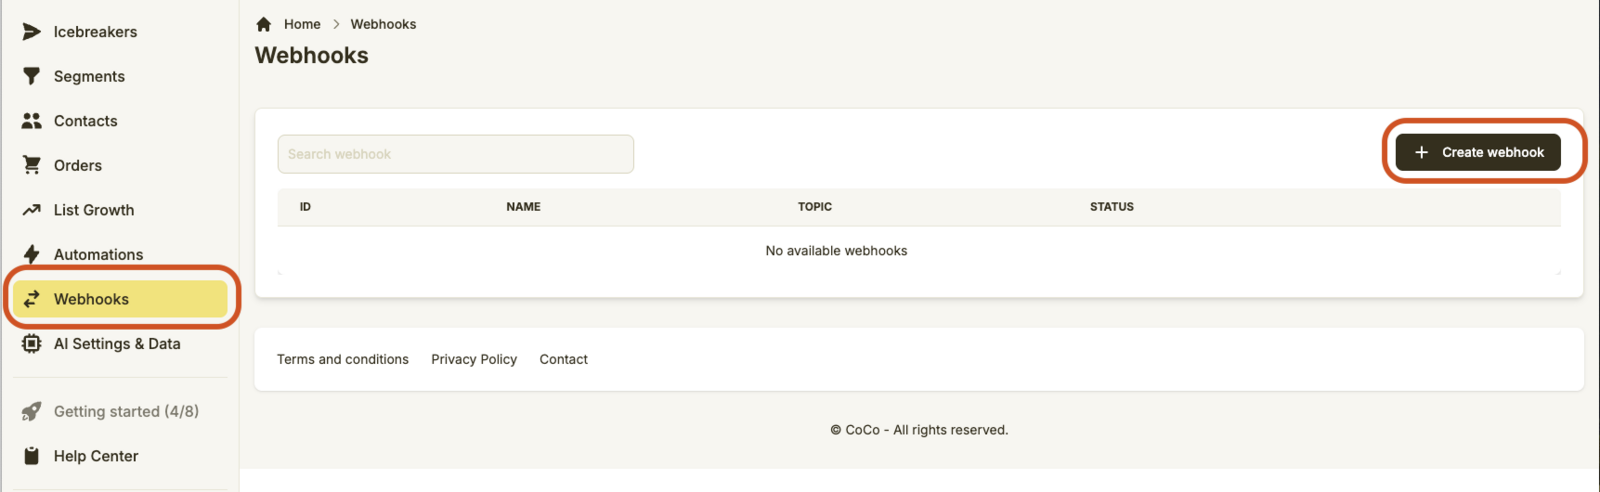Image resolution: width=1600 pixels, height=492 pixels.
Task: Open Terms and conditions link
Action: [x=343, y=359]
